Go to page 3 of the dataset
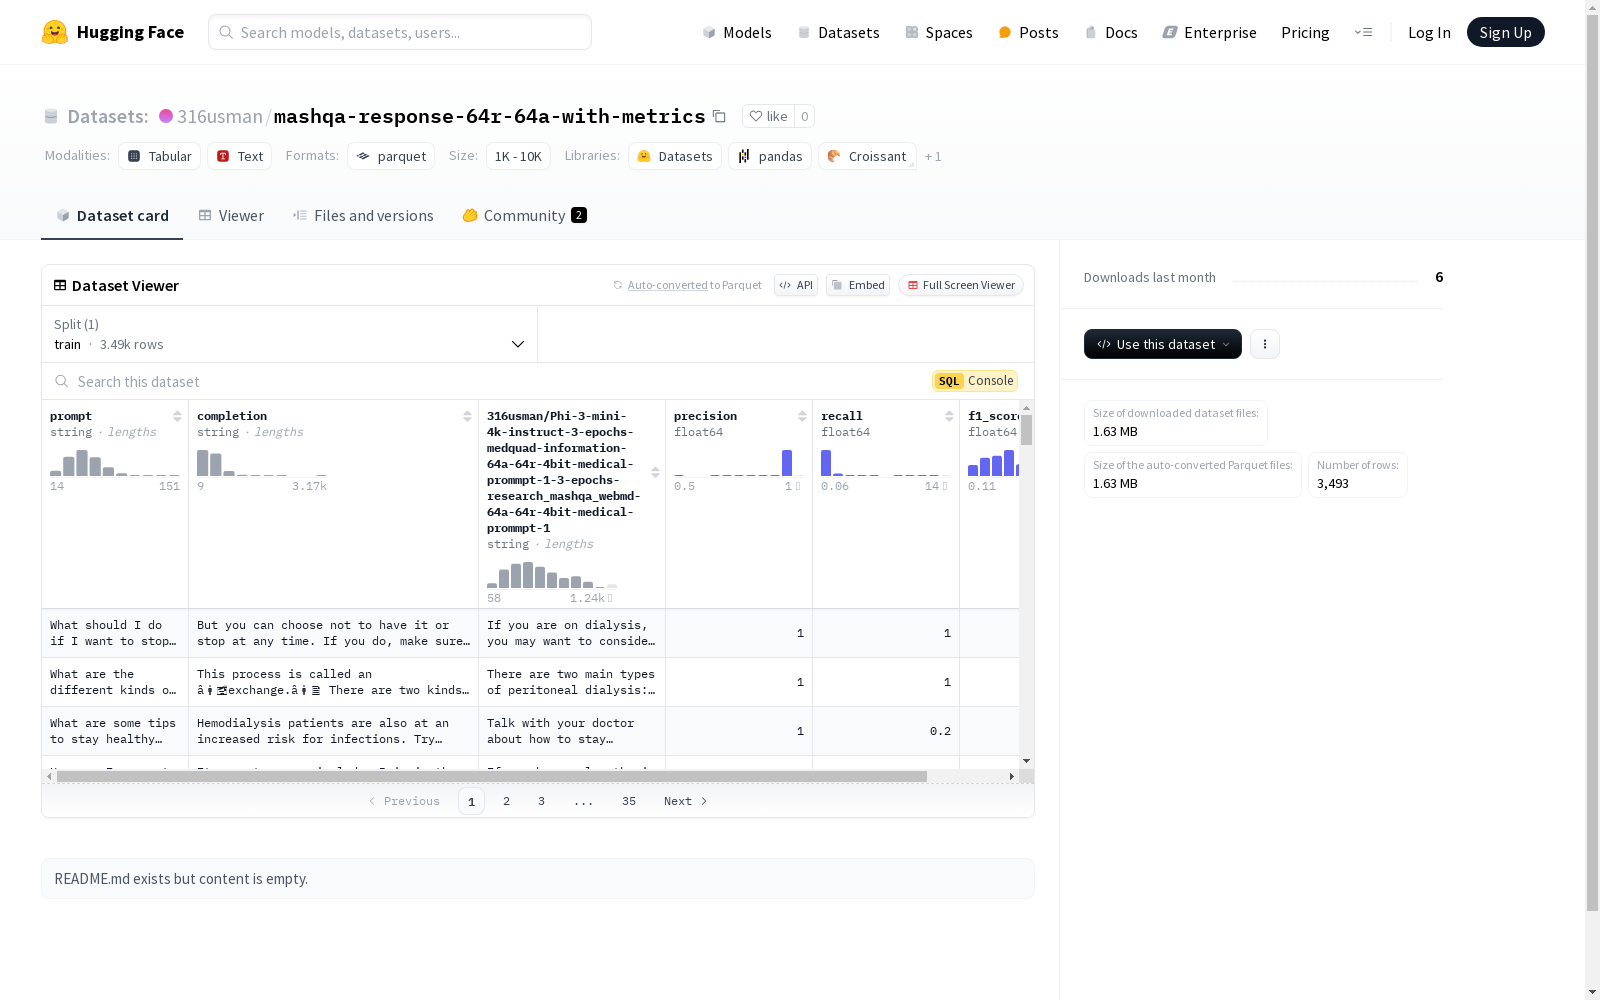 point(542,801)
